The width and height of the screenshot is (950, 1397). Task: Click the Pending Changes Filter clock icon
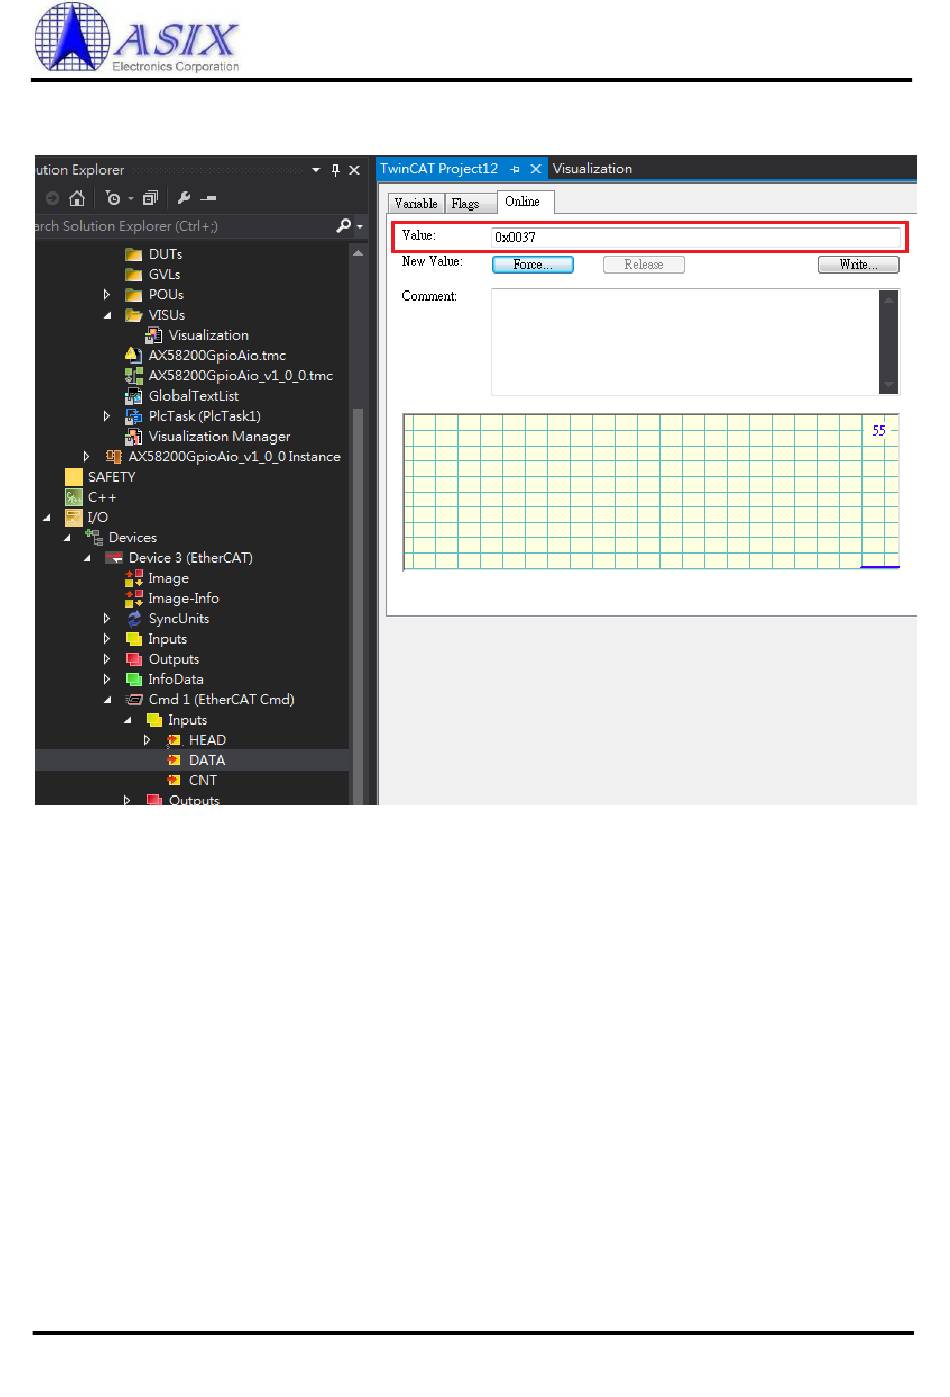pos(113,198)
